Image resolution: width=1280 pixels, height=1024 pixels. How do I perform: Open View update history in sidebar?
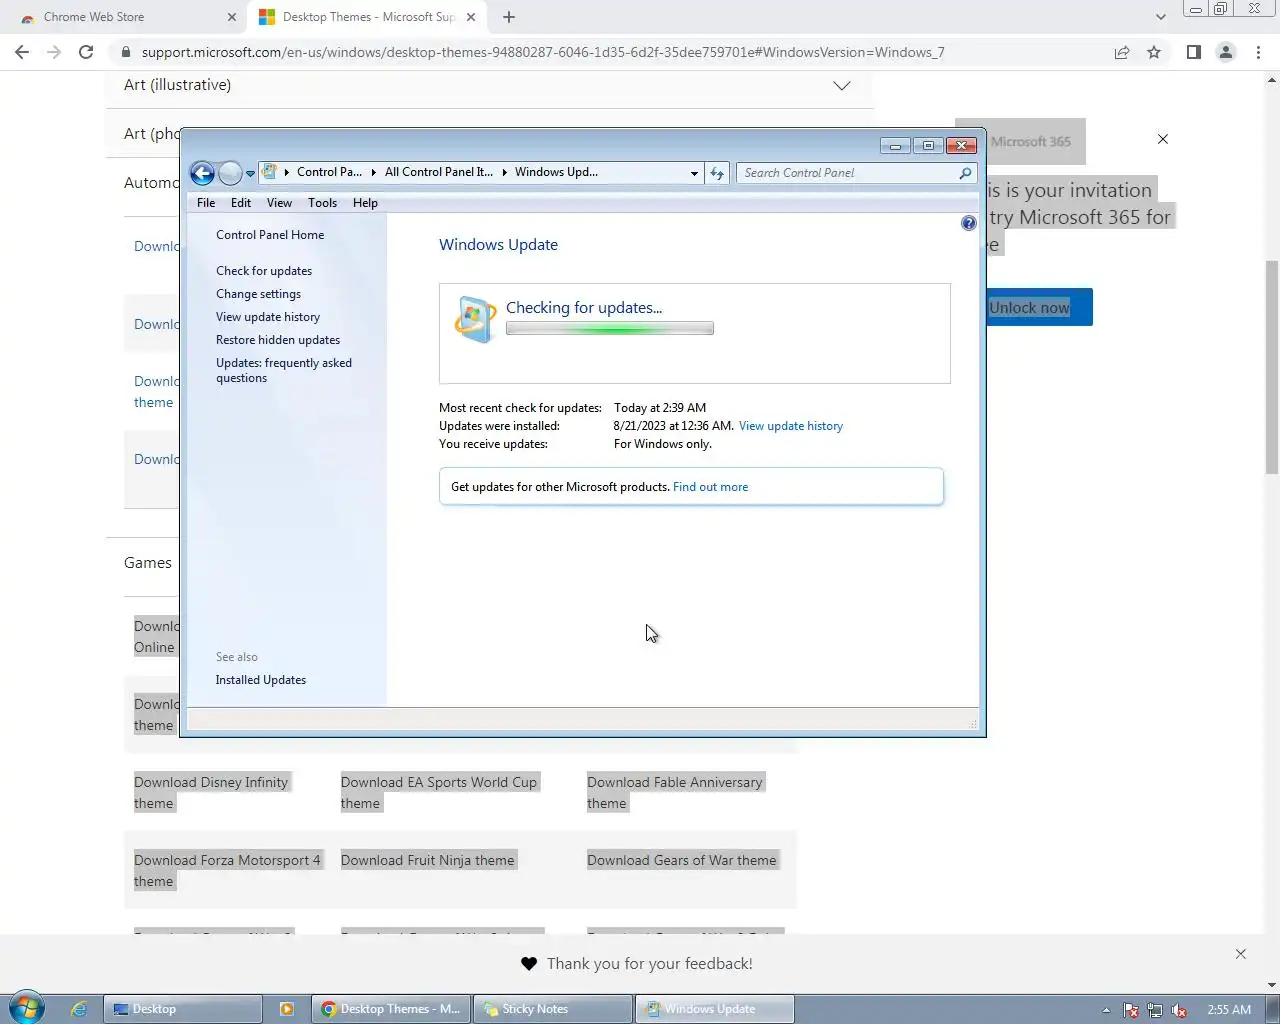[x=268, y=317]
